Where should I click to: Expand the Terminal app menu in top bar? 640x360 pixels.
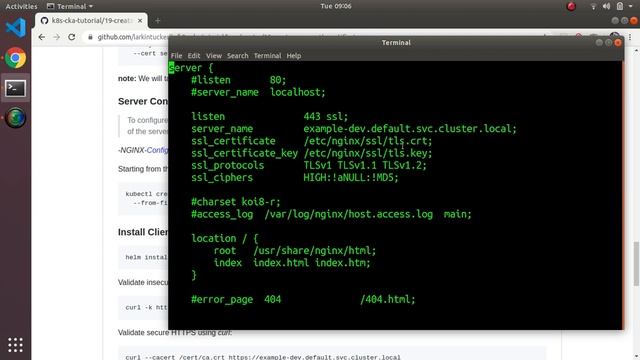coord(70,6)
